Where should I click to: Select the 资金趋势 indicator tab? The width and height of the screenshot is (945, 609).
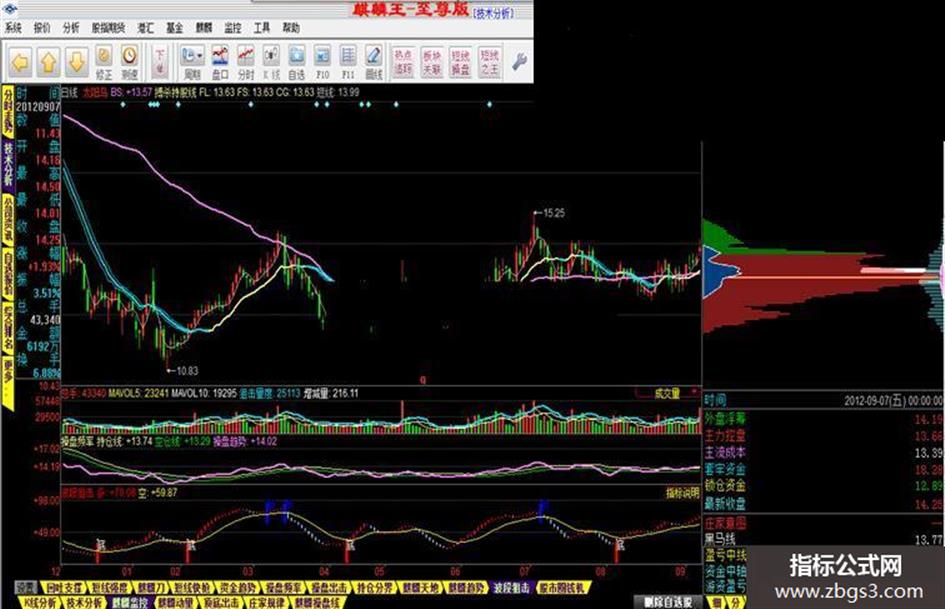[x=236, y=588]
